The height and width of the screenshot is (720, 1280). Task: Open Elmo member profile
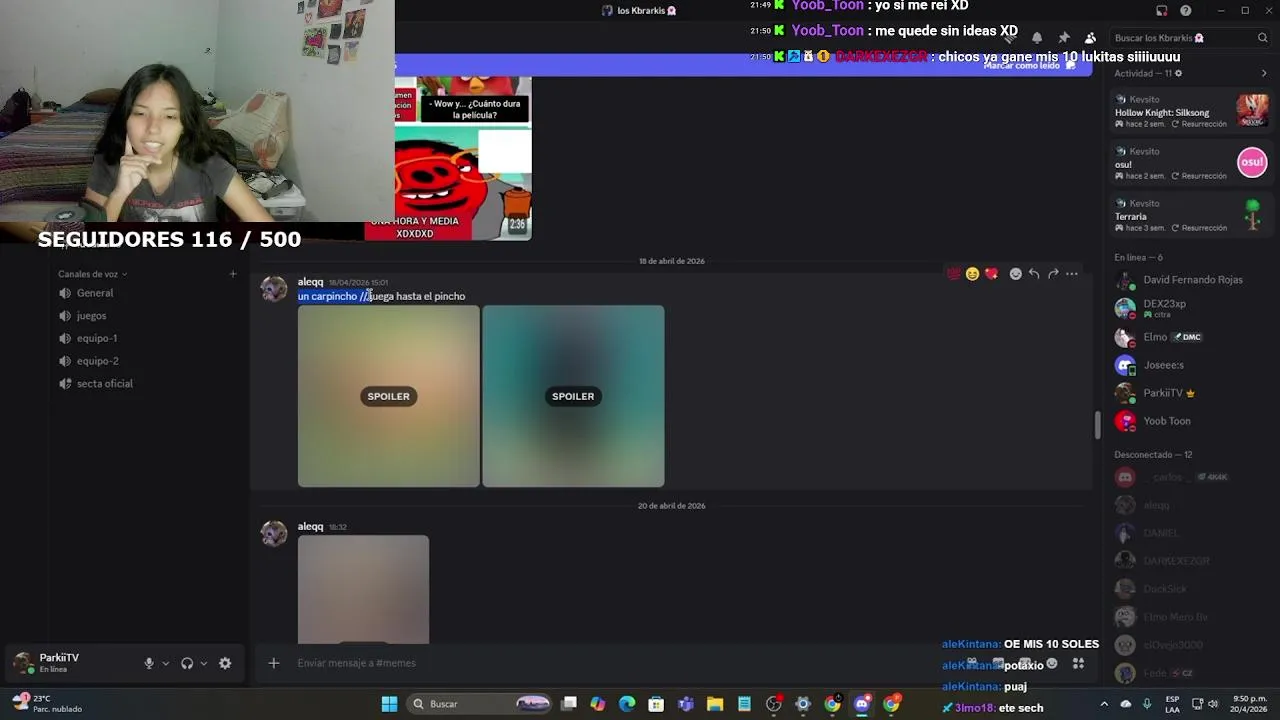click(1191, 337)
